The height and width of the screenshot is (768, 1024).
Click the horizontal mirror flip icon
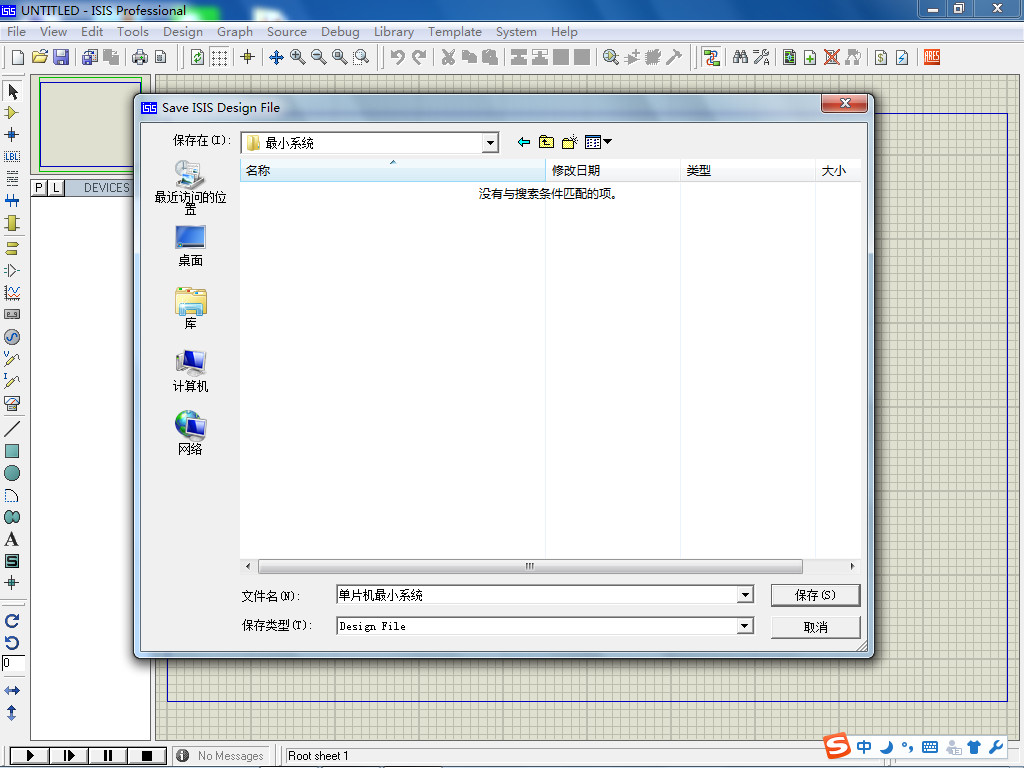12,690
